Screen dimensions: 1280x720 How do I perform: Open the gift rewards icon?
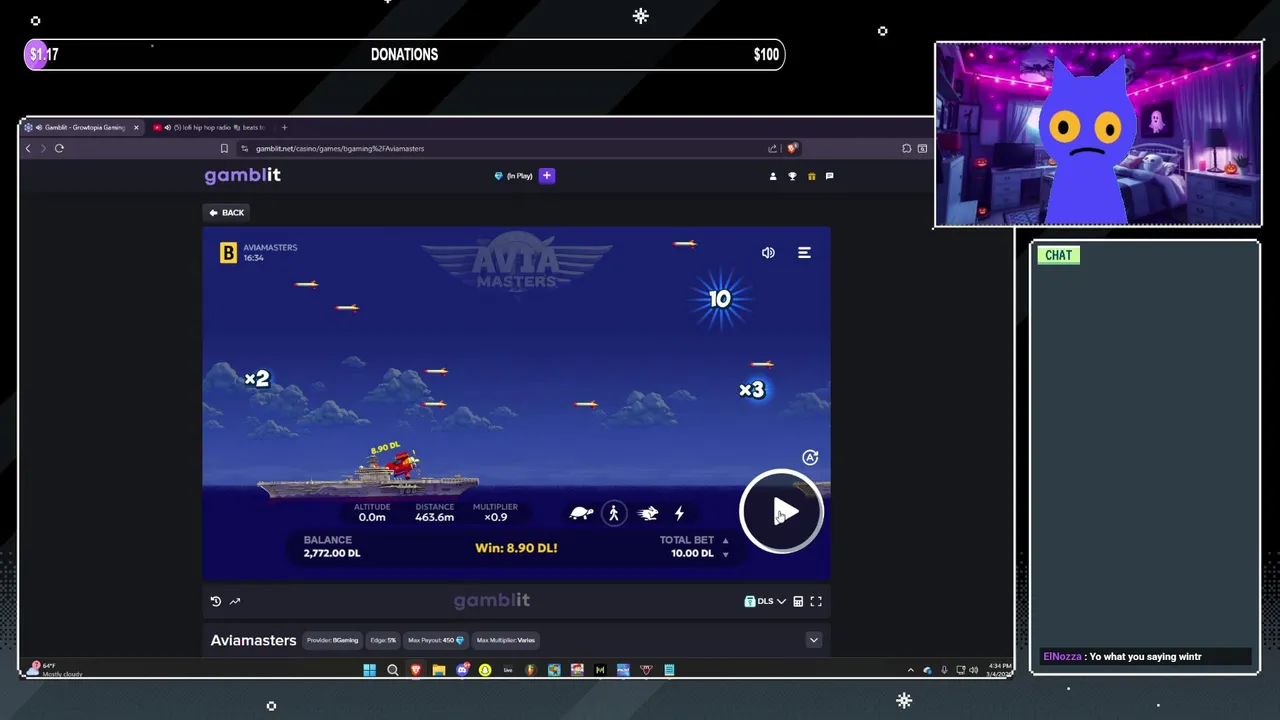pos(811,176)
